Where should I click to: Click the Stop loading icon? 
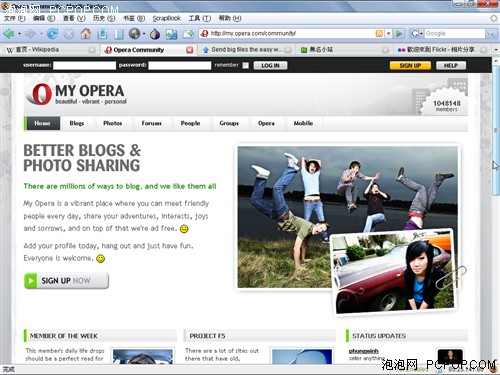click(x=69, y=34)
